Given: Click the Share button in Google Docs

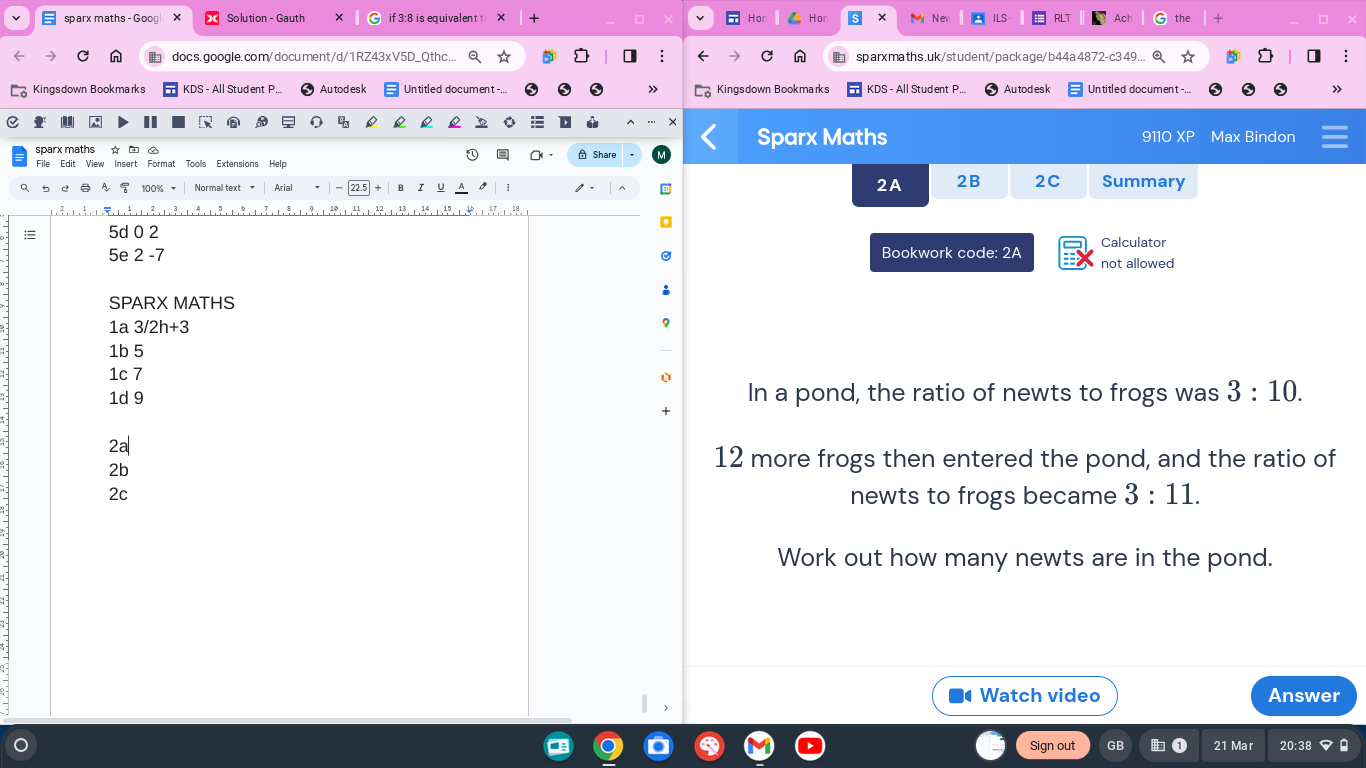Looking at the screenshot, I should click(596, 155).
